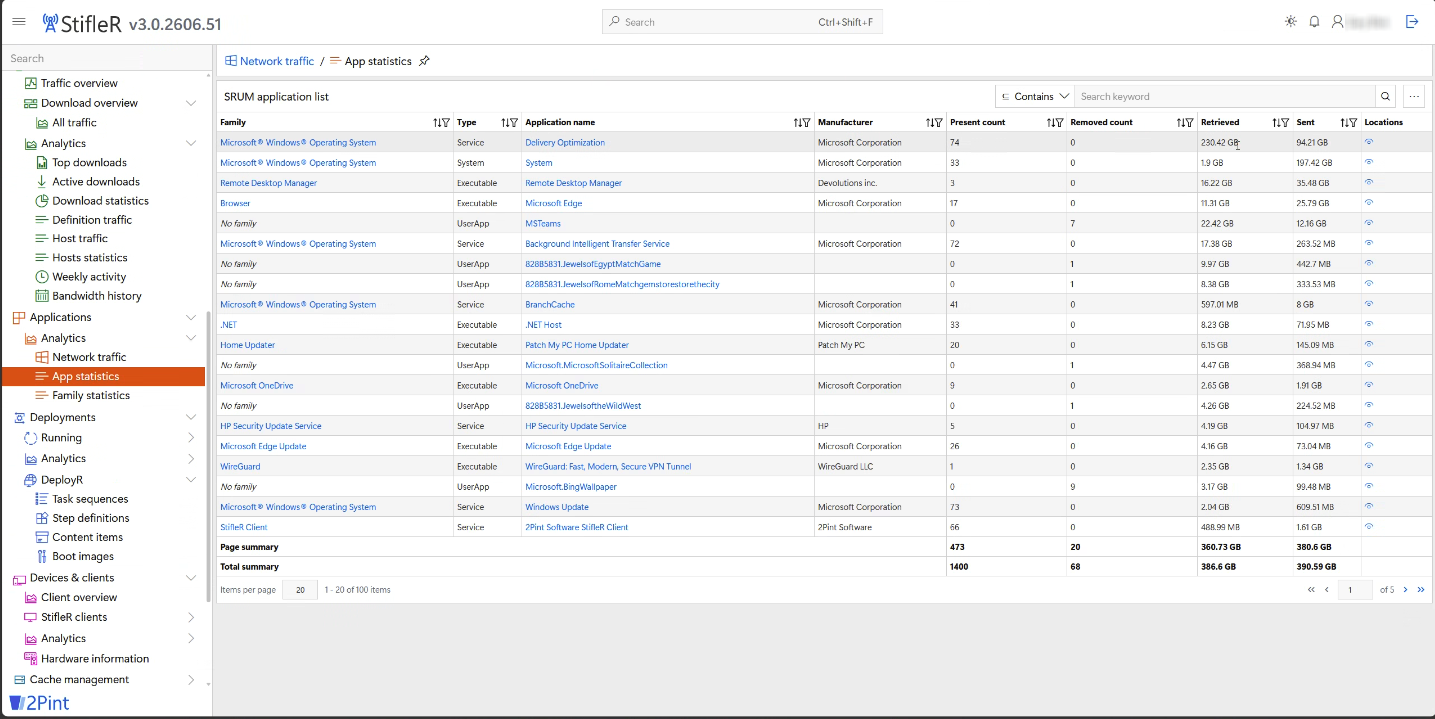The image size is (1435, 719).
Task: Toggle light/dark theme sun icon
Action: coord(1291,22)
